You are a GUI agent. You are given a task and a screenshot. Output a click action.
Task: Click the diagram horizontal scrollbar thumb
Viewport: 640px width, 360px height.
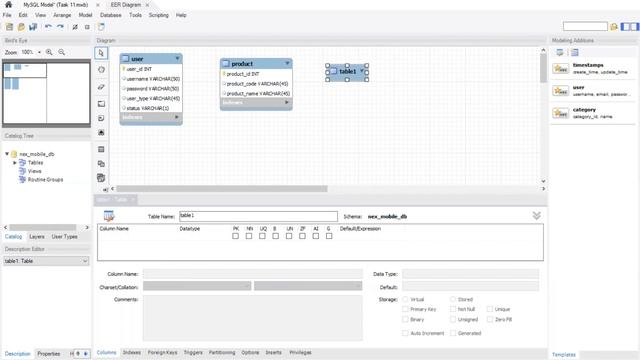point(222,189)
